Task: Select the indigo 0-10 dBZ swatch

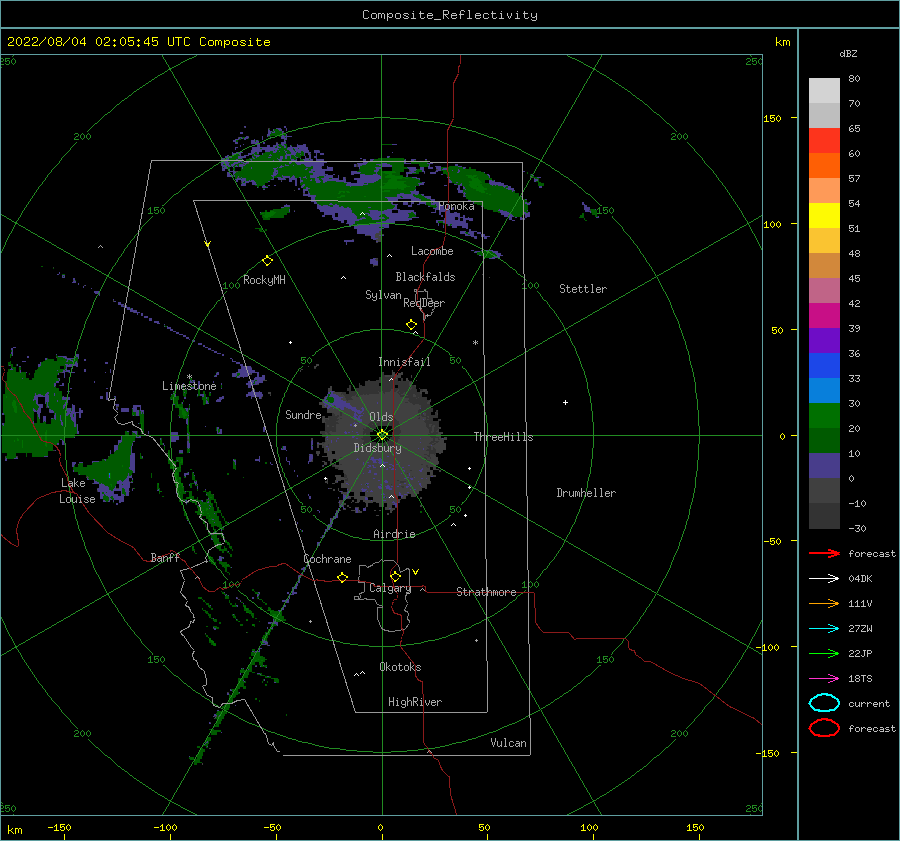Action: (824, 466)
